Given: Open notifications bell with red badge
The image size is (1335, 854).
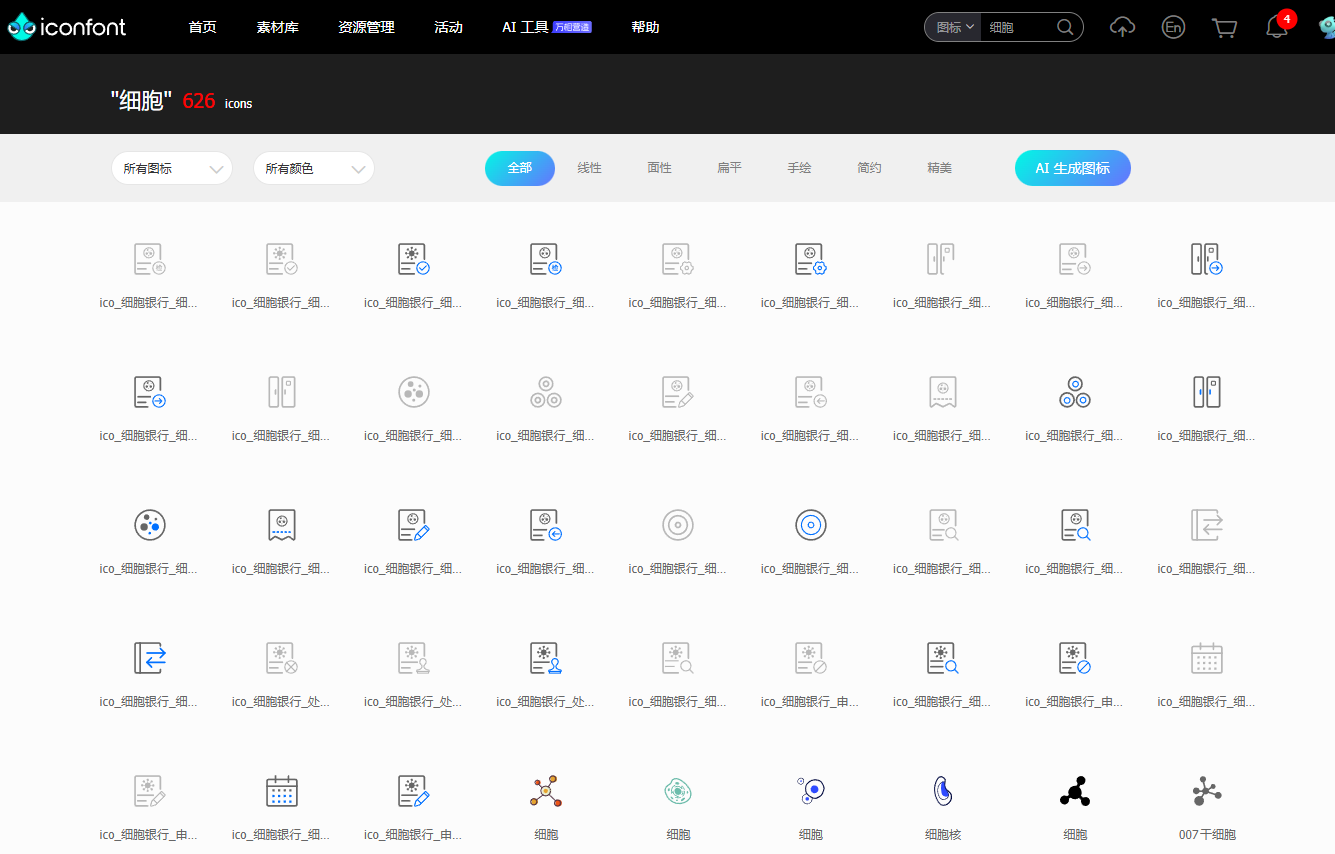Looking at the screenshot, I should coord(1277,27).
